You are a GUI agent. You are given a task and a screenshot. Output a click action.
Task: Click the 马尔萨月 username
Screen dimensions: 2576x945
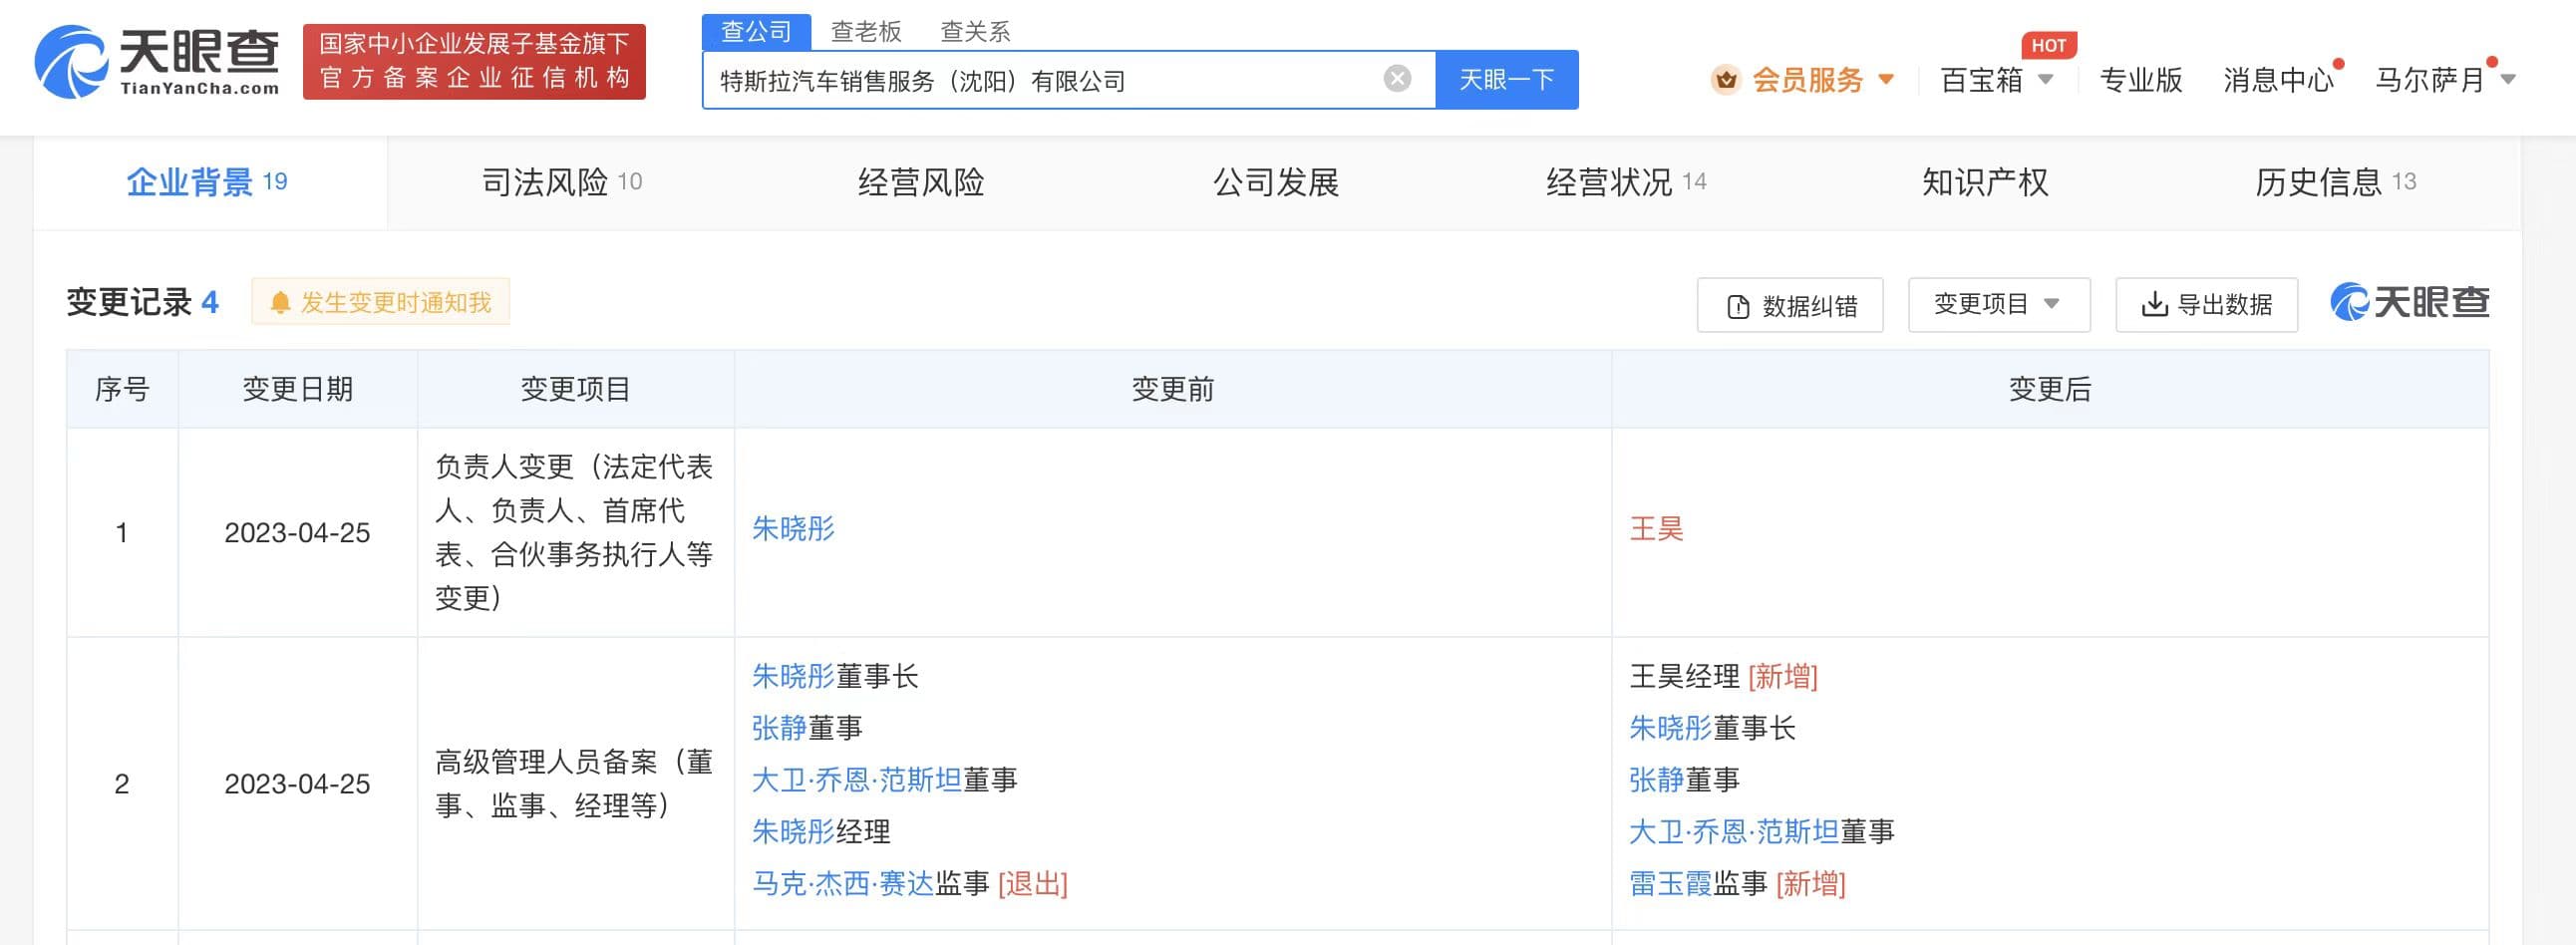pos(2430,80)
